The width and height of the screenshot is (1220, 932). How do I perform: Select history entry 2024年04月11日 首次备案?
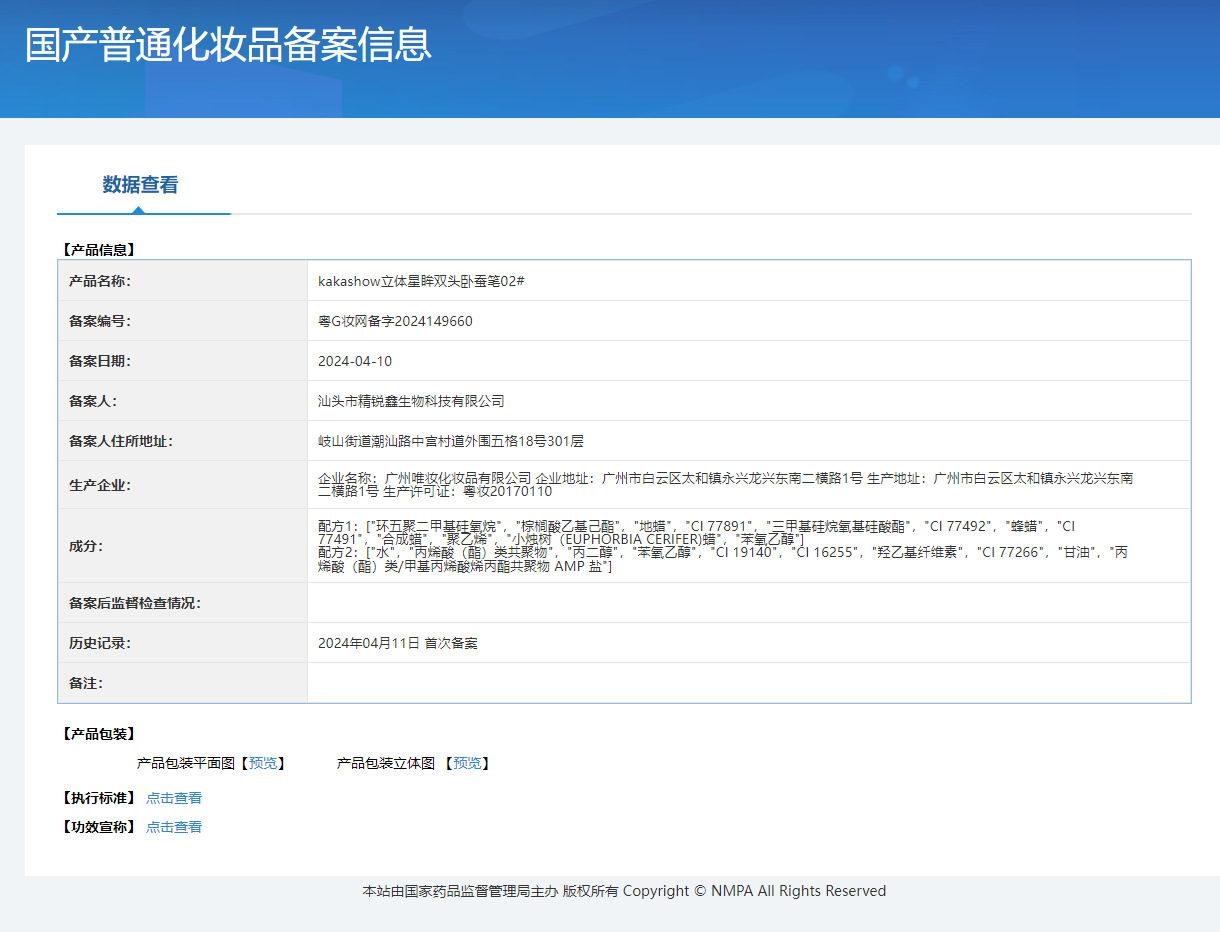[x=398, y=643]
